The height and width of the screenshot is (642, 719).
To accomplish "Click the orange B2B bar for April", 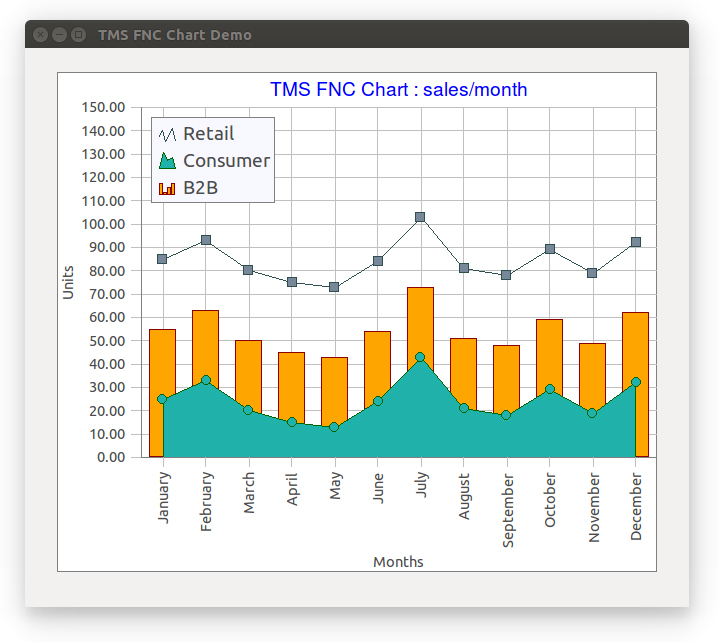I will (x=291, y=386).
